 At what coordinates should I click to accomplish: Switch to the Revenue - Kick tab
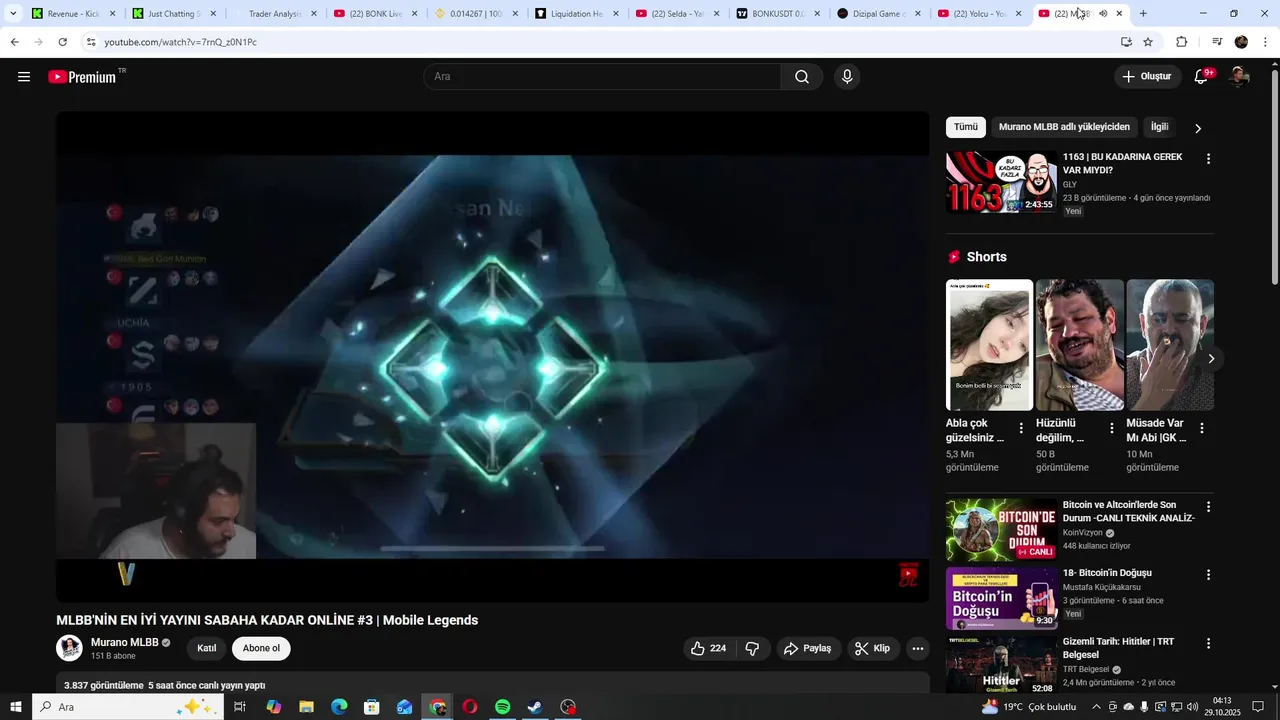(73, 14)
